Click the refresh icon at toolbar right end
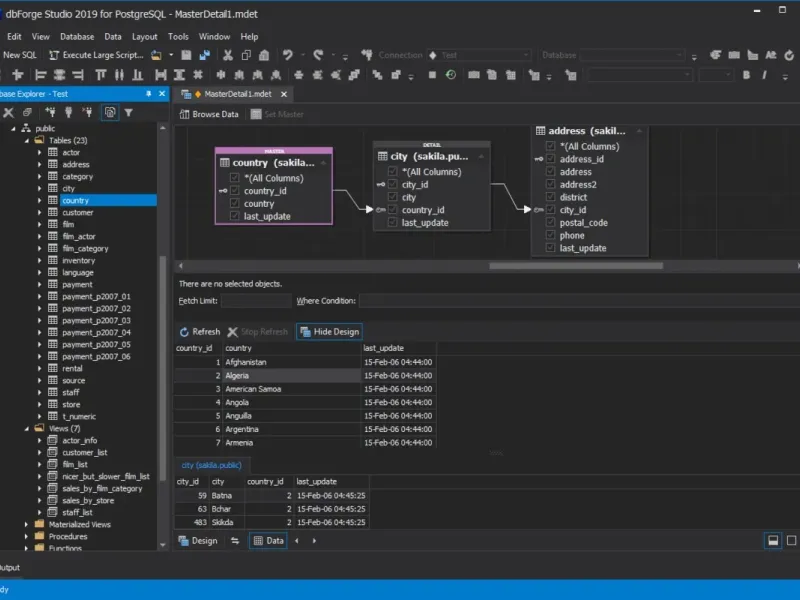 pyautogui.click(x=789, y=55)
